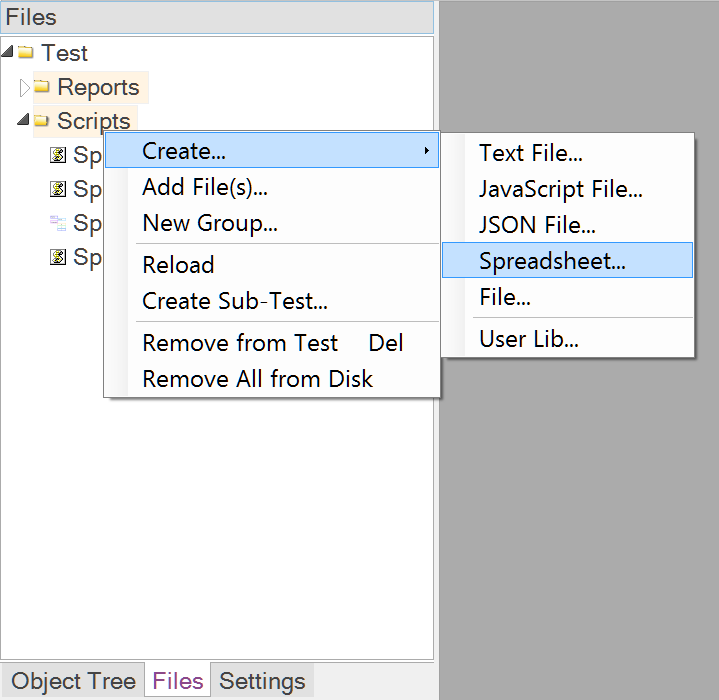Select Text File... in the submenu
Image resolution: width=719 pixels, height=700 pixels.
click(530, 153)
